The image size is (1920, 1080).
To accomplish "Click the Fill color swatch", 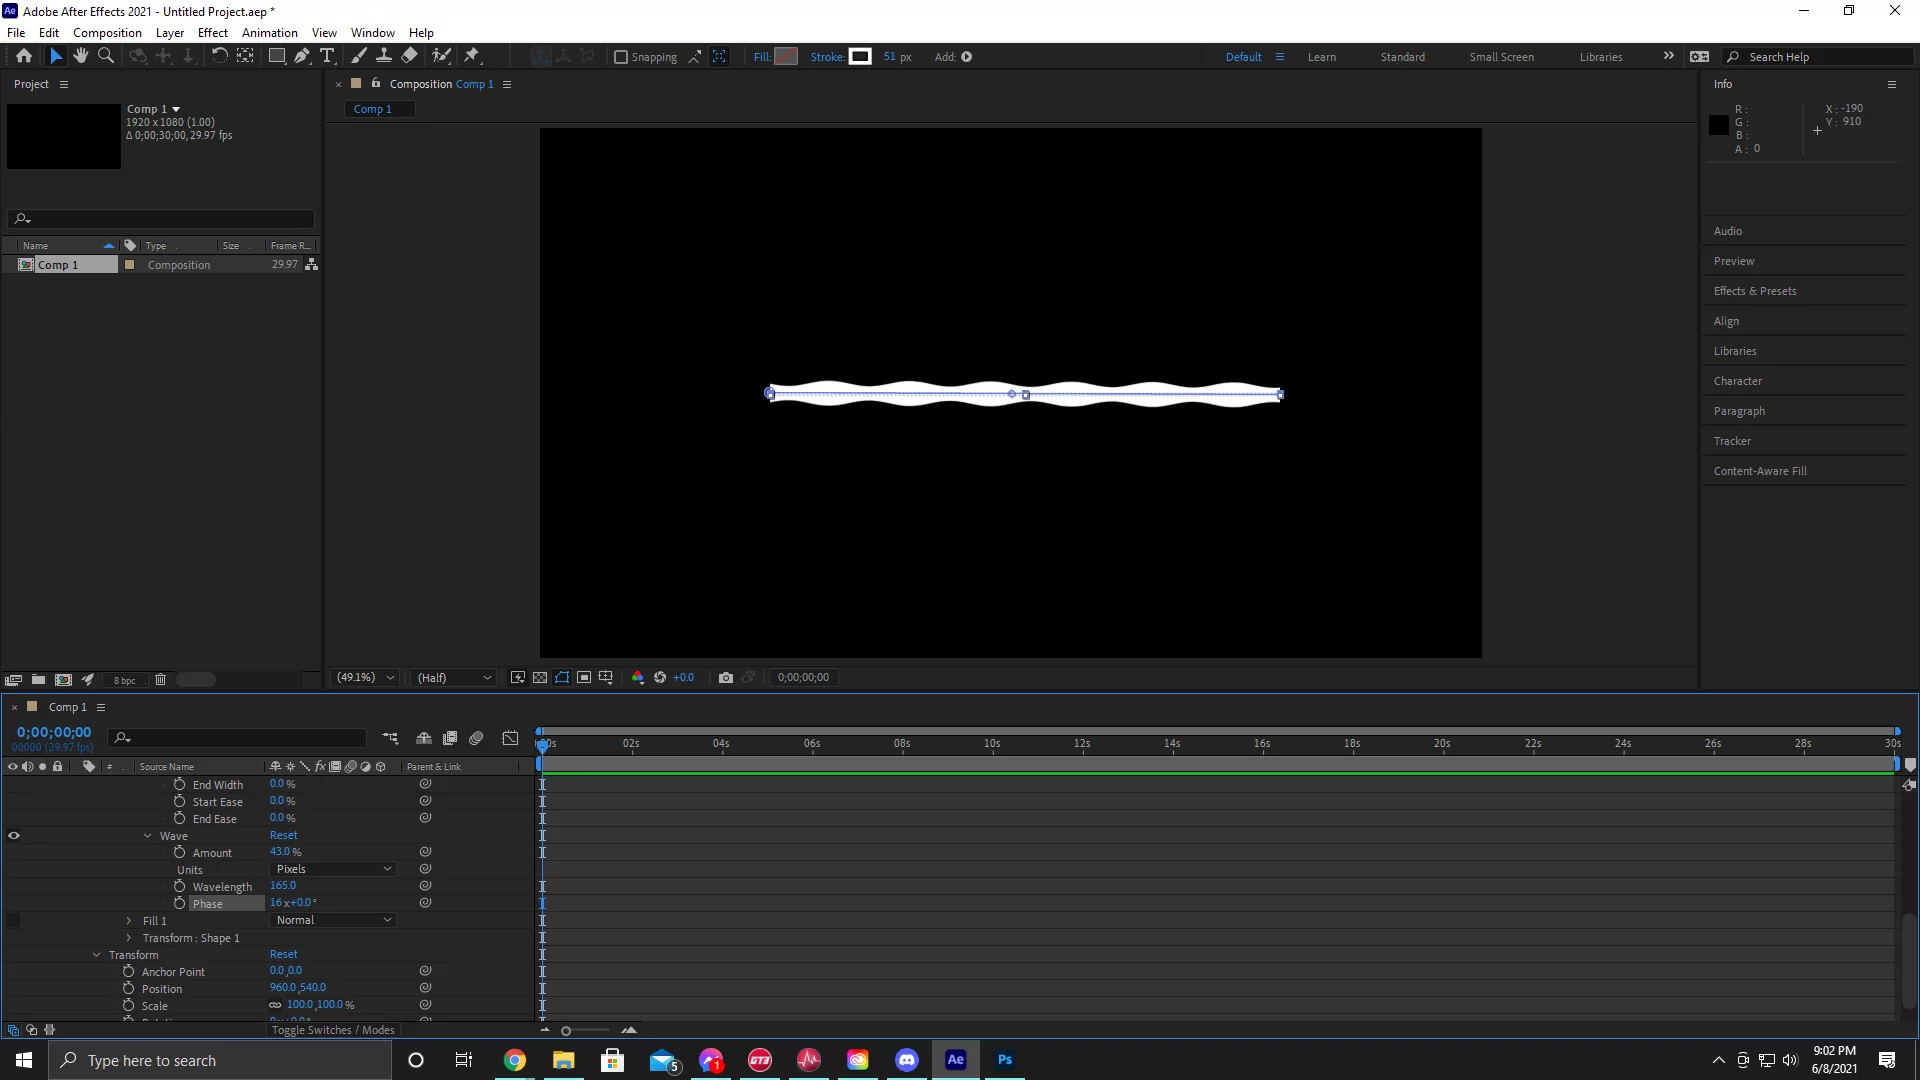I will pos(787,57).
